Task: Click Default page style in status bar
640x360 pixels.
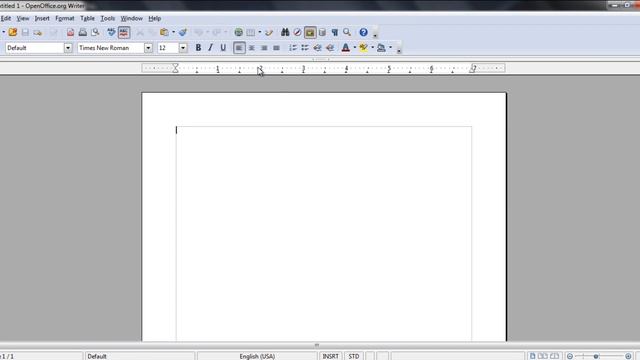Action: [x=97, y=356]
